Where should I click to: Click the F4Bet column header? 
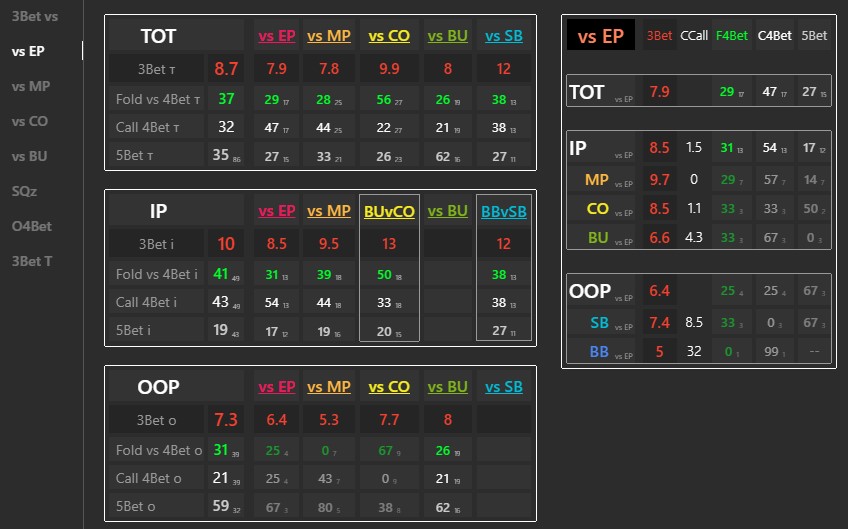pos(732,36)
